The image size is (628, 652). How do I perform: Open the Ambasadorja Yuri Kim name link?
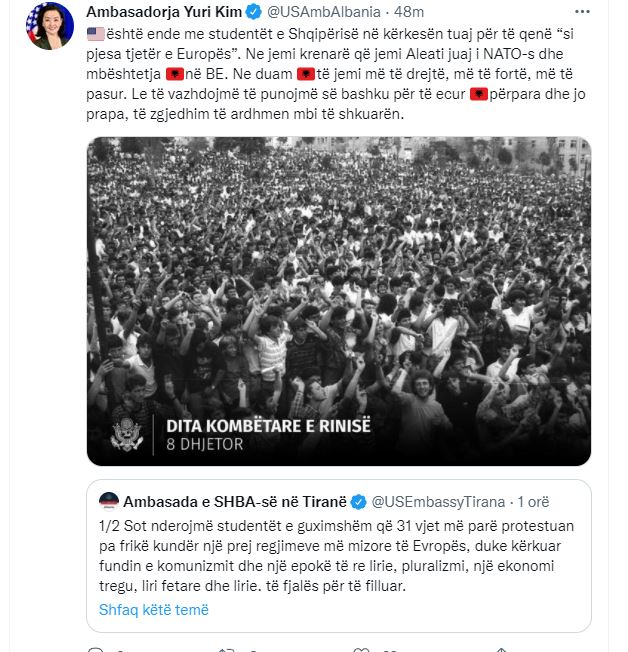(164, 13)
